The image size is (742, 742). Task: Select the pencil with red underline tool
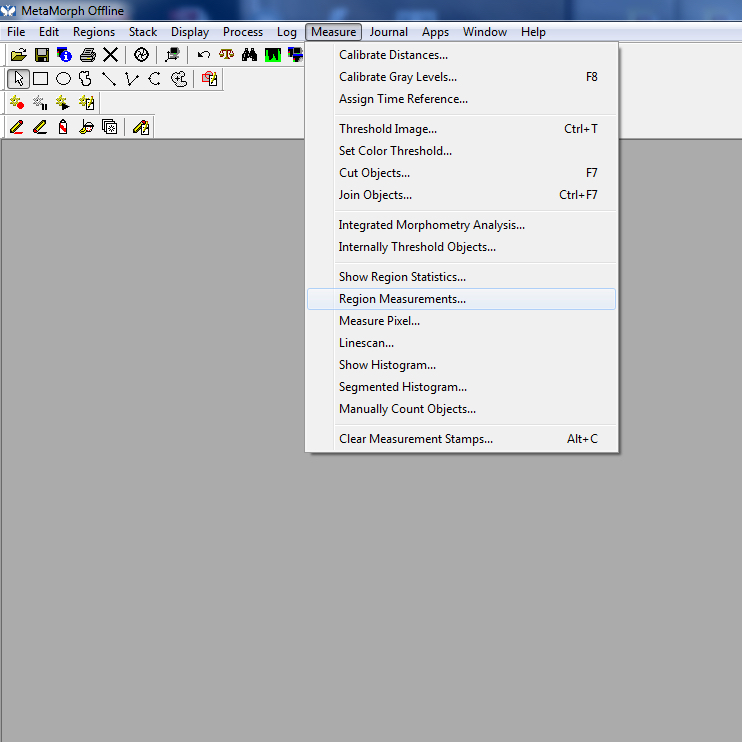coord(17,127)
